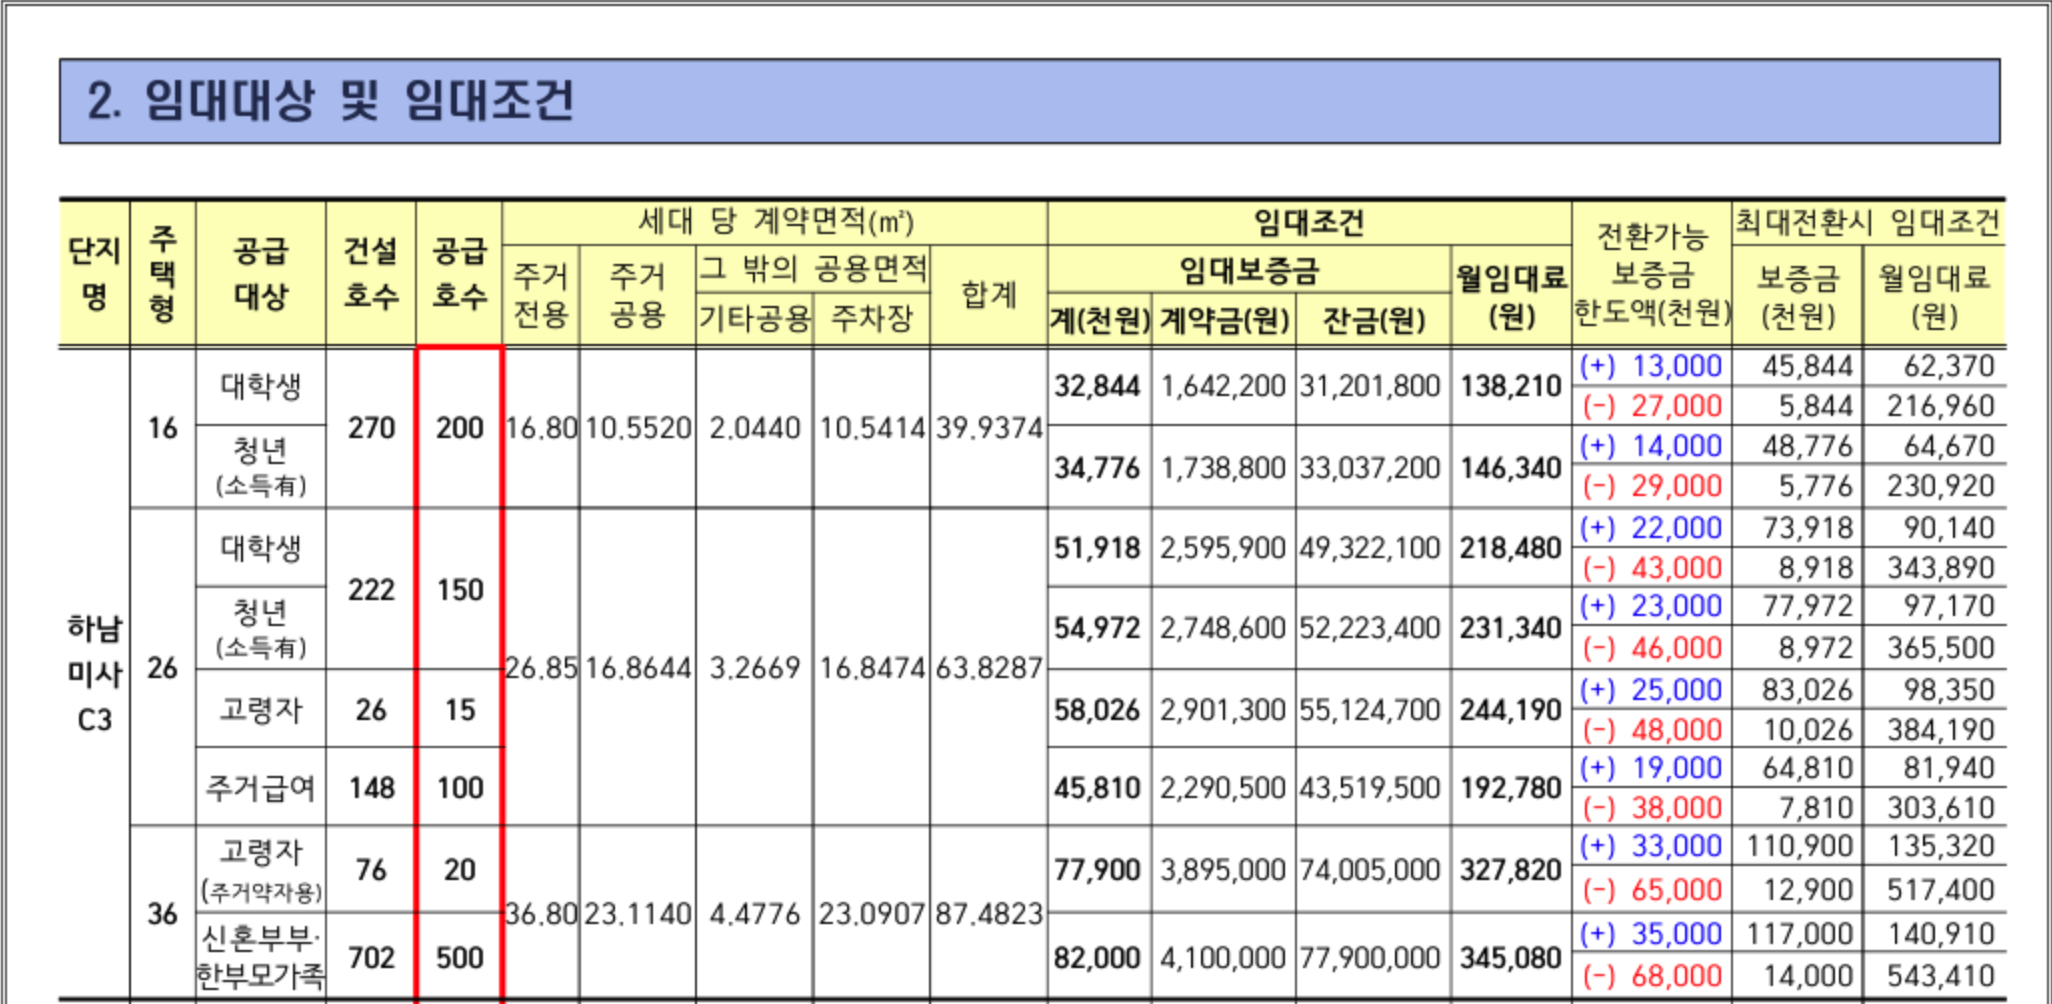Image resolution: width=2052 pixels, height=1004 pixels.
Task: Select the monthly rent value 138,210
Action: pyautogui.click(x=1510, y=386)
